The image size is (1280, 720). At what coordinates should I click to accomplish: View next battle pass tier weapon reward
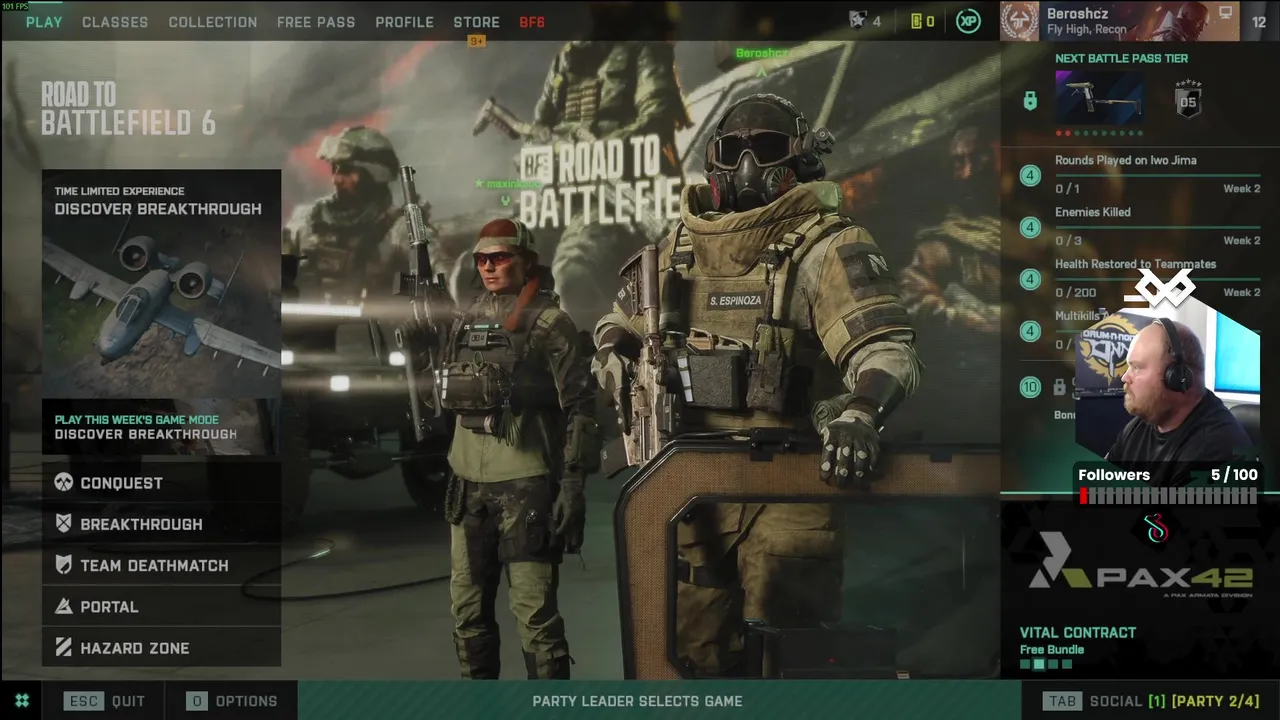[1100, 97]
